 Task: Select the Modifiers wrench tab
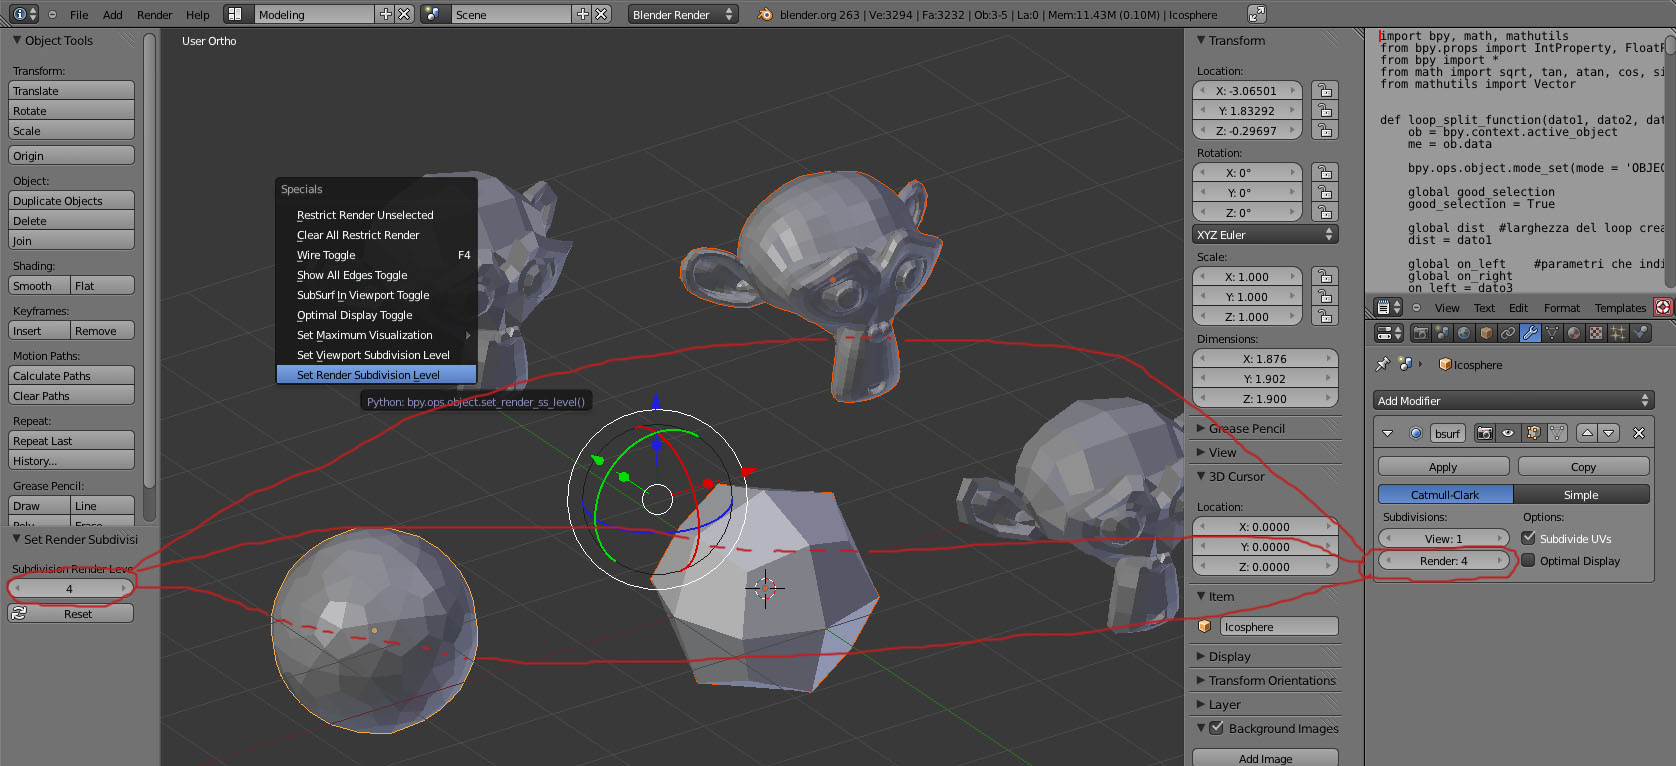pos(1530,333)
